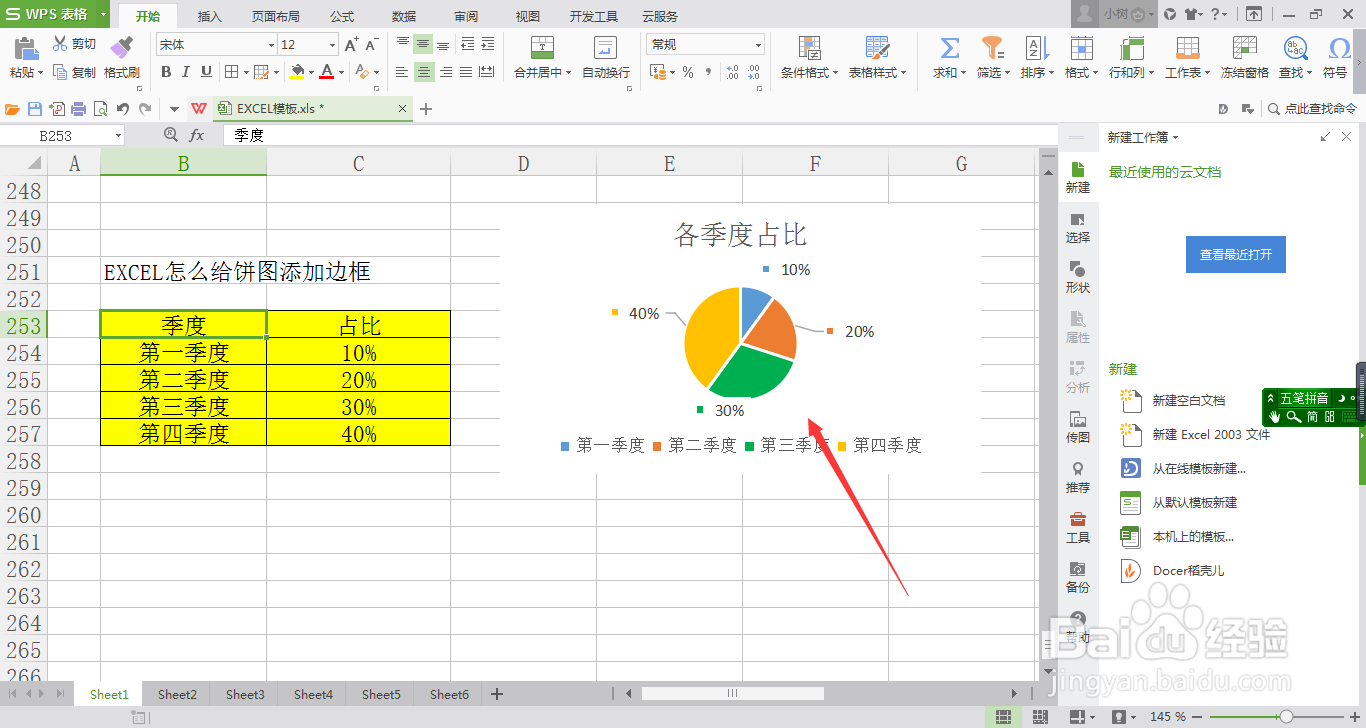Screen dimensions: 1366x728
Task: Click the horizontal scrollbar thumb
Action: coord(732,693)
